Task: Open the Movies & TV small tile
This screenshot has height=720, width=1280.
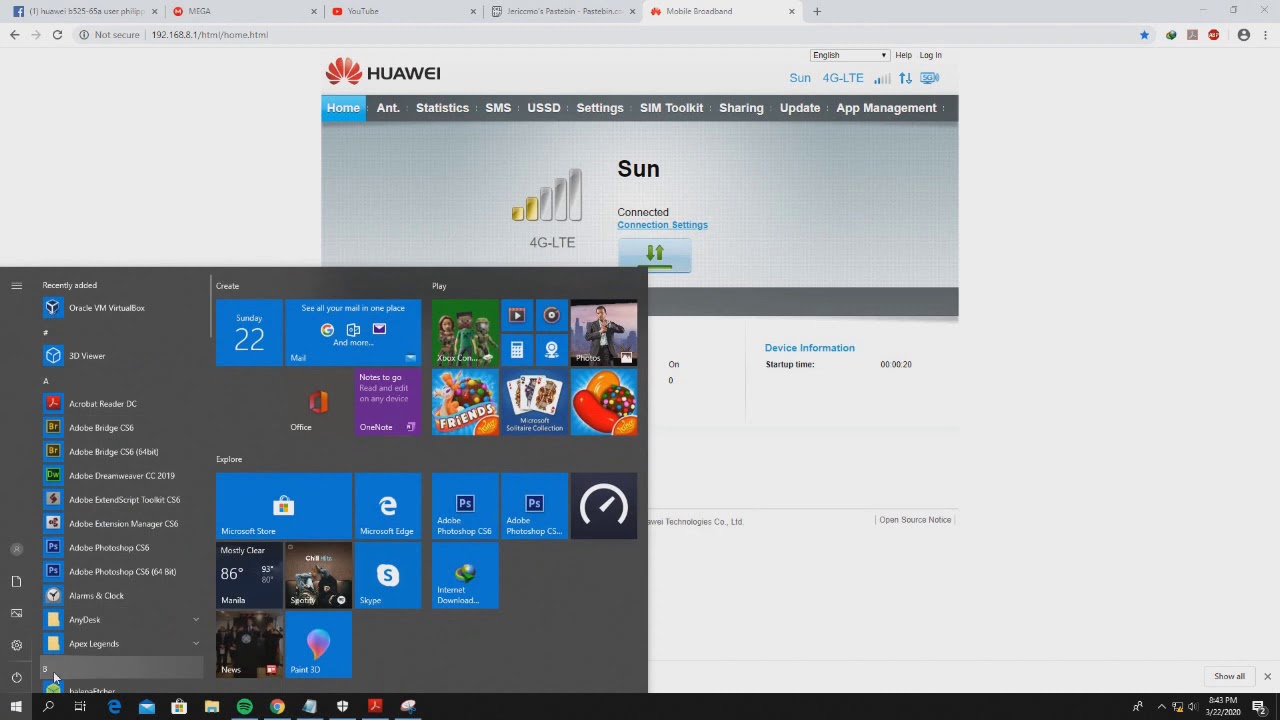Action: pyautogui.click(x=517, y=316)
